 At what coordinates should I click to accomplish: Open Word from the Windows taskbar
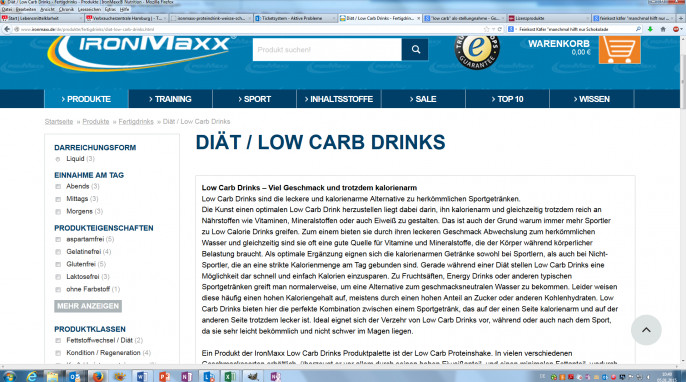click(142, 376)
